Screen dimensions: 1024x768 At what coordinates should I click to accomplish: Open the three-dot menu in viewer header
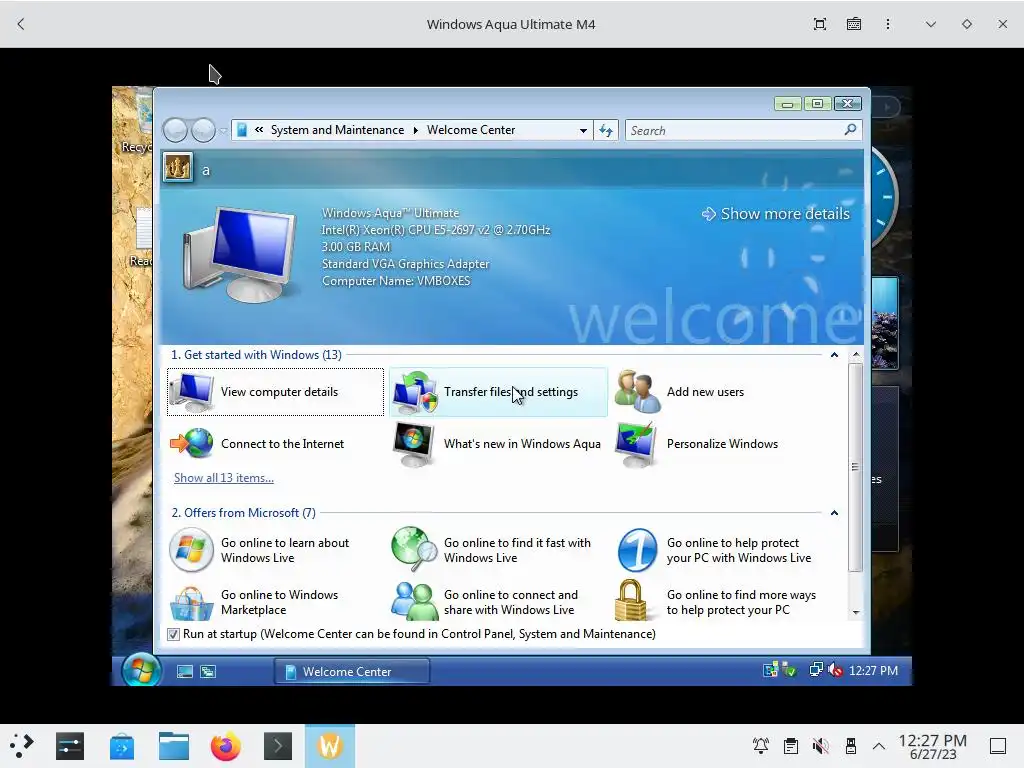click(888, 24)
